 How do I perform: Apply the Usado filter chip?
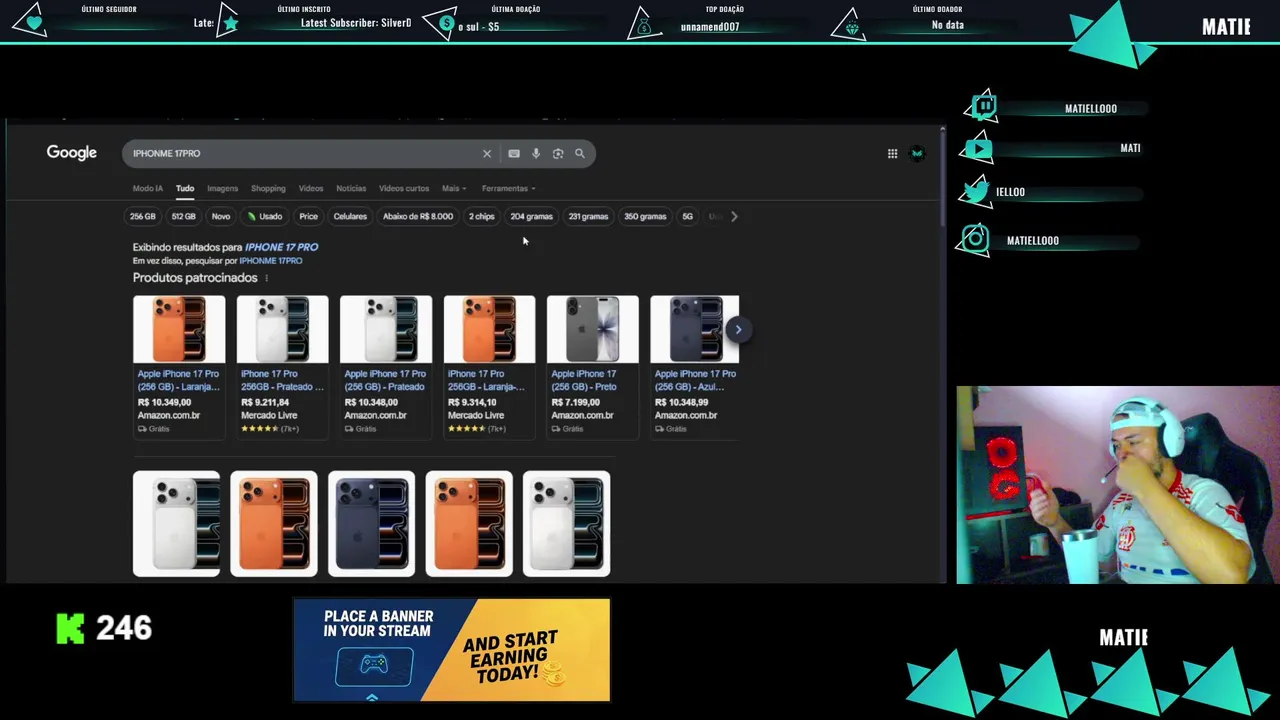[265, 217]
